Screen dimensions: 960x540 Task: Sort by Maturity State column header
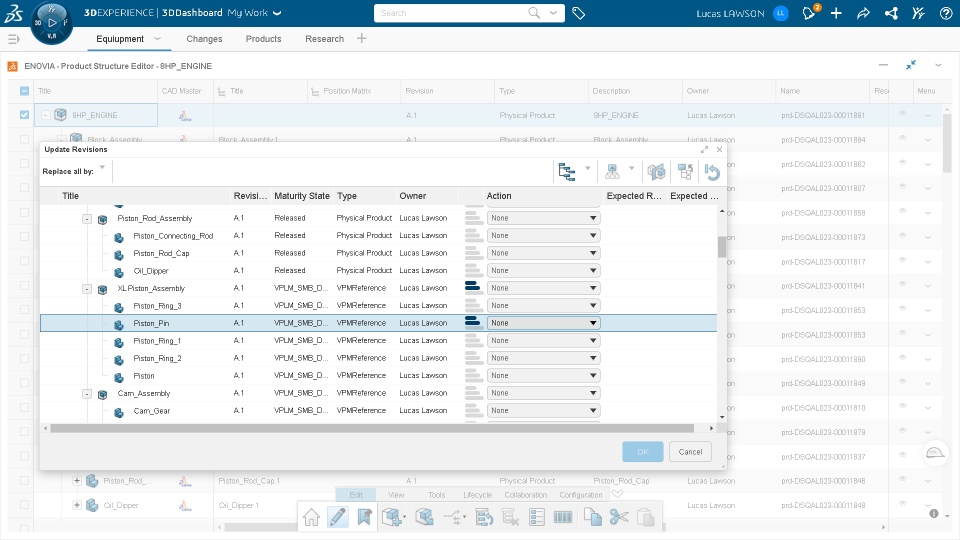[302, 196]
